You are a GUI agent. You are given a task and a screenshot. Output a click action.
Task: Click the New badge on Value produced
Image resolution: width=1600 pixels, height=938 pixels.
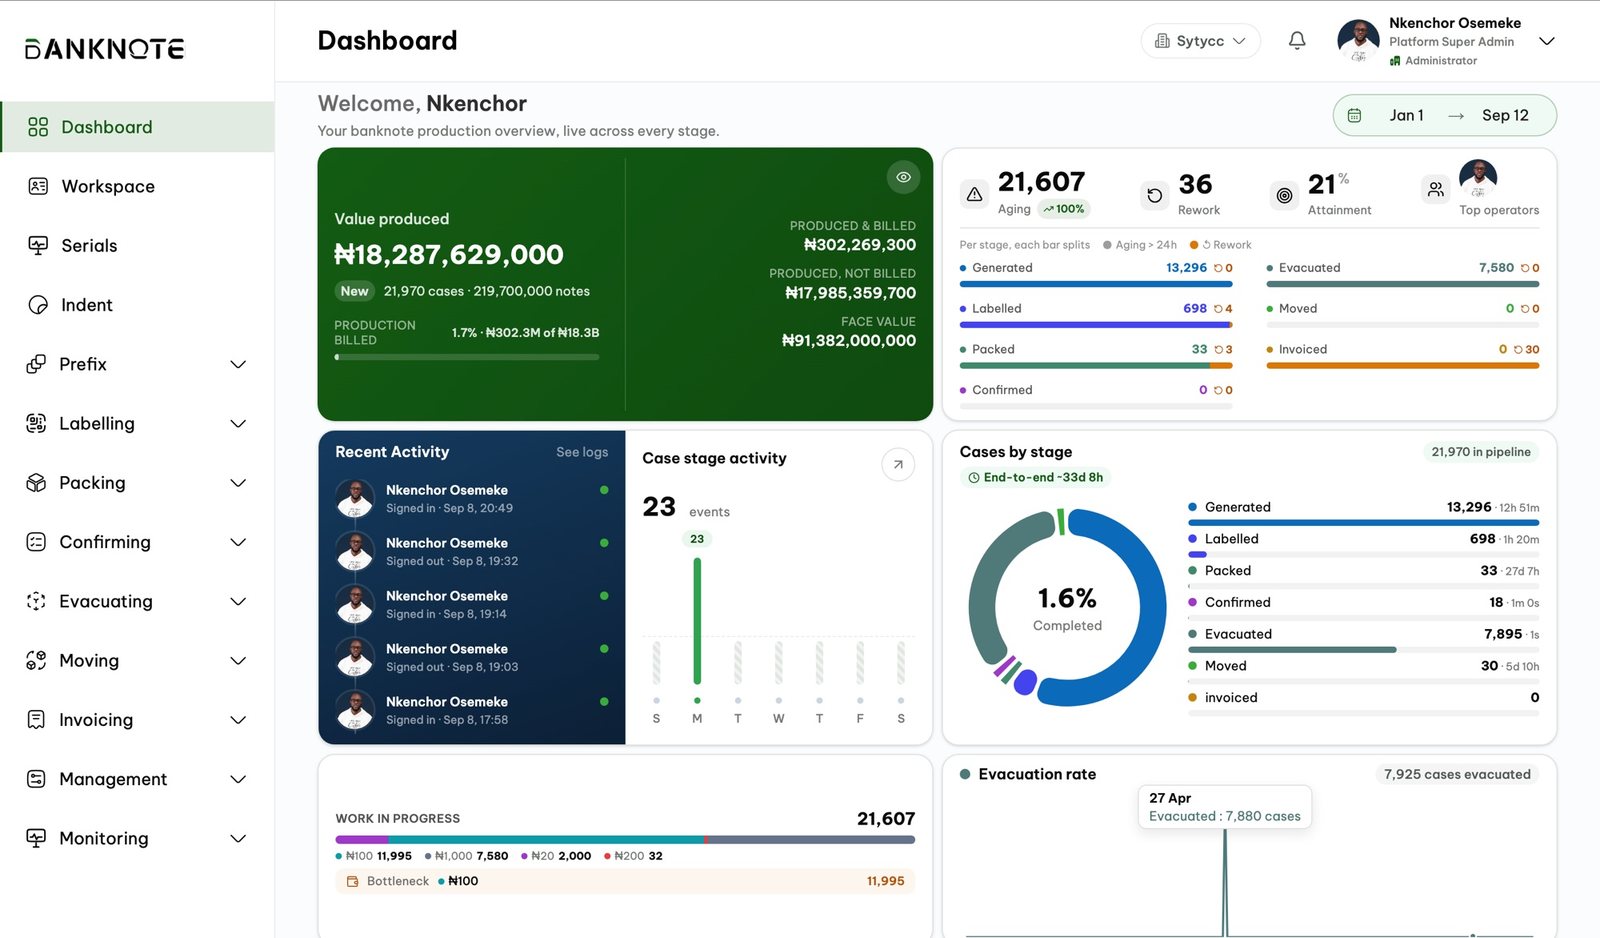point(354,291)
